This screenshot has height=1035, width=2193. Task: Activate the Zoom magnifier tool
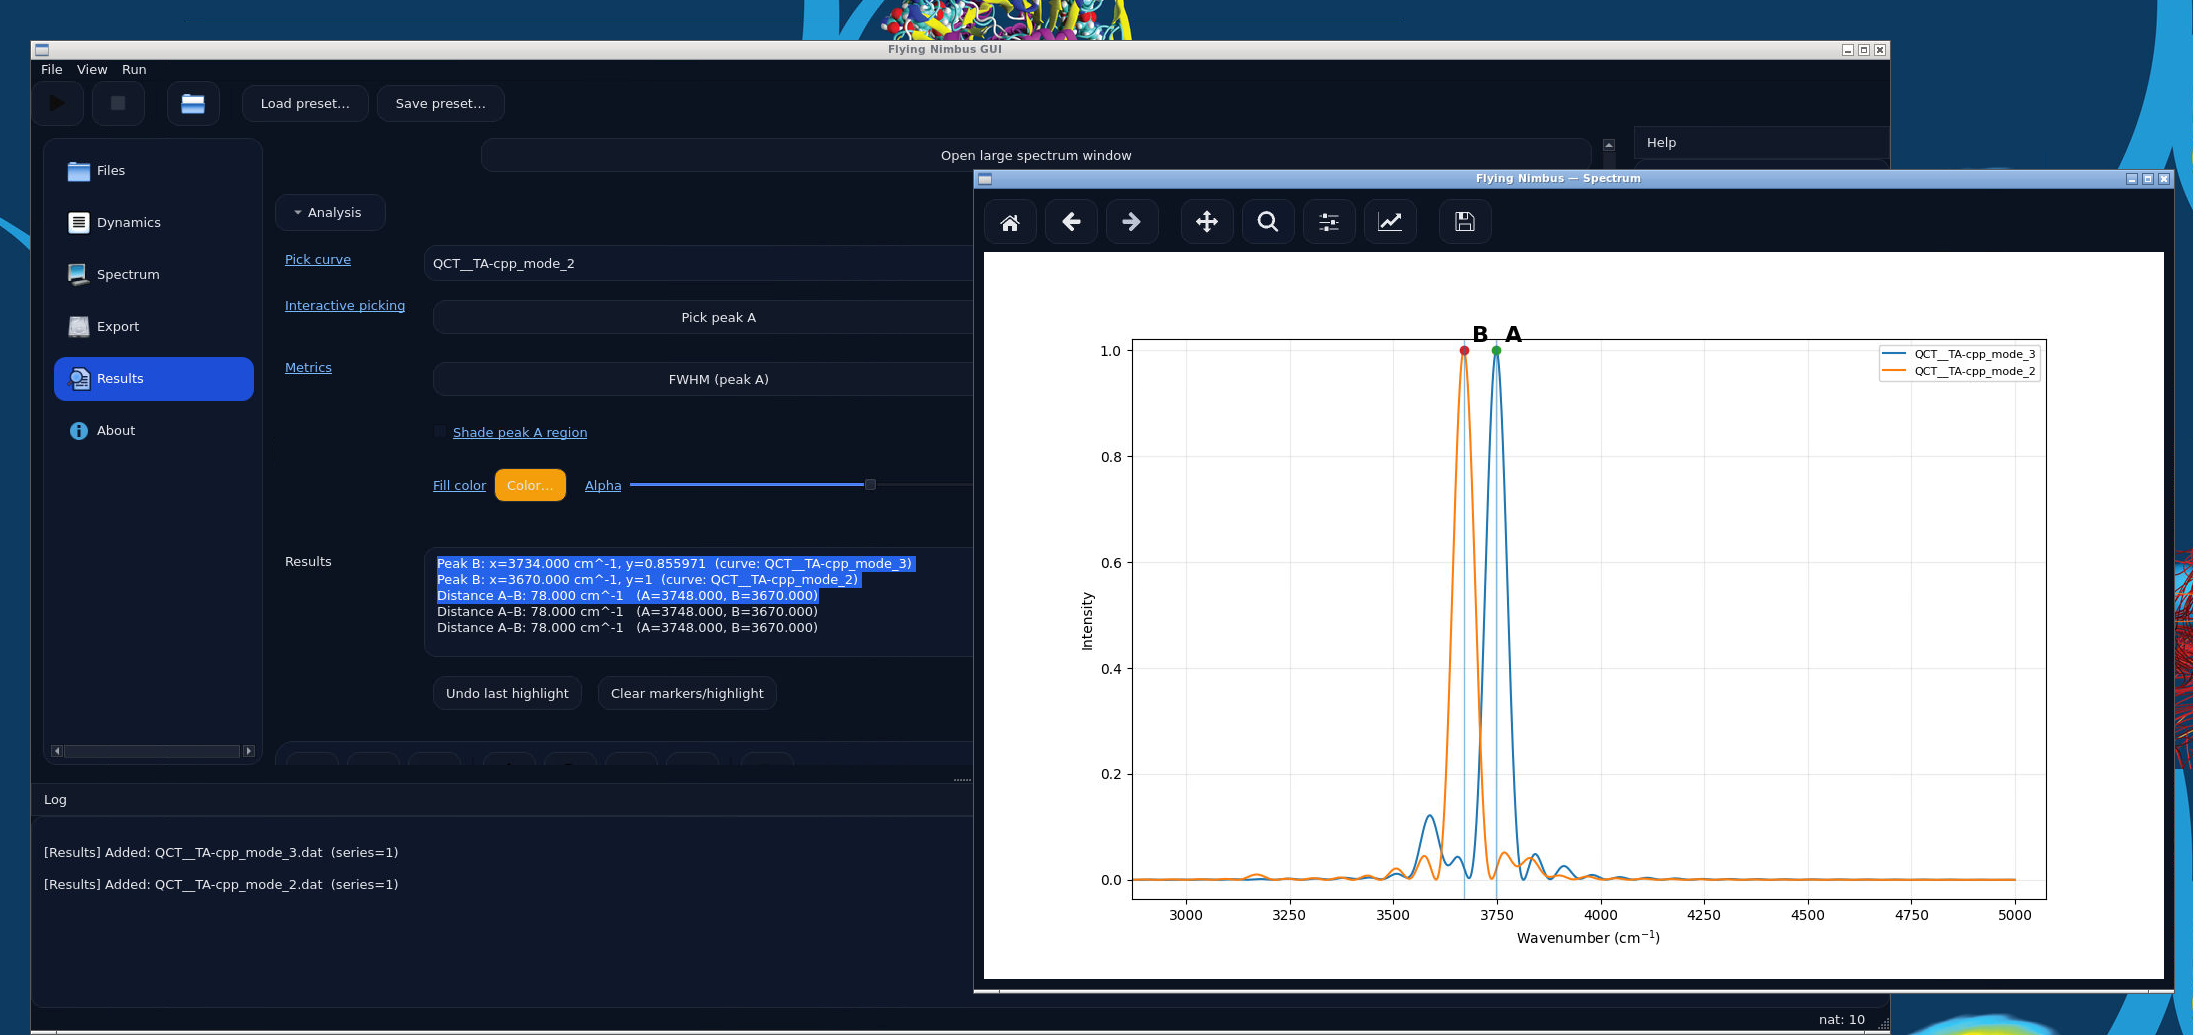click(x=1268, y=222)
